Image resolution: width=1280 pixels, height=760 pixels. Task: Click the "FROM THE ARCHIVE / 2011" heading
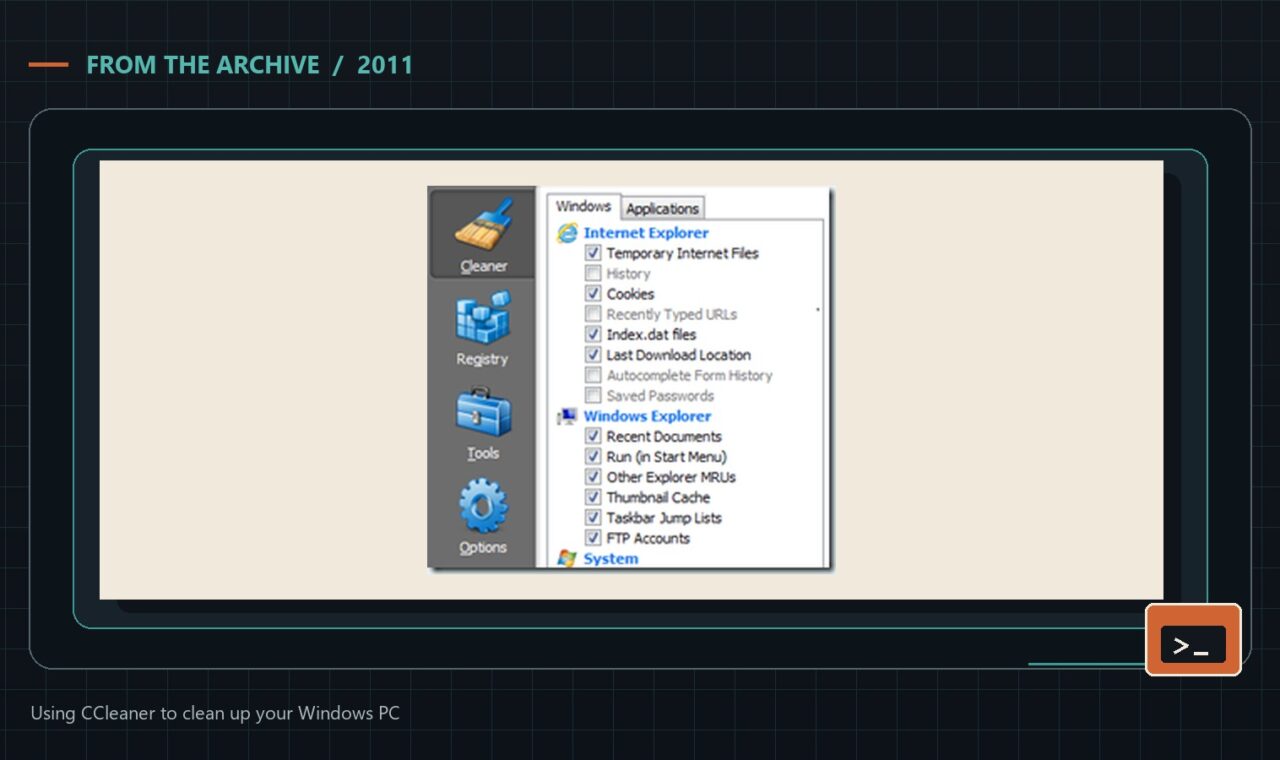[249, 65]
